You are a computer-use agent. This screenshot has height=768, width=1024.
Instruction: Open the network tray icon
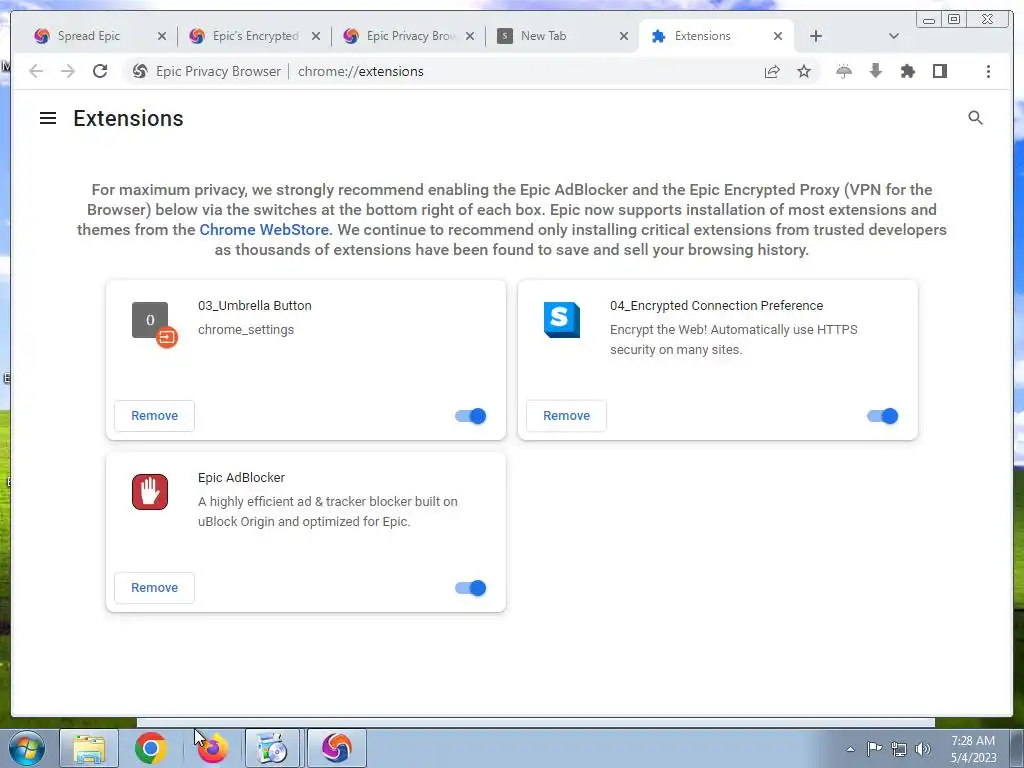899,749
